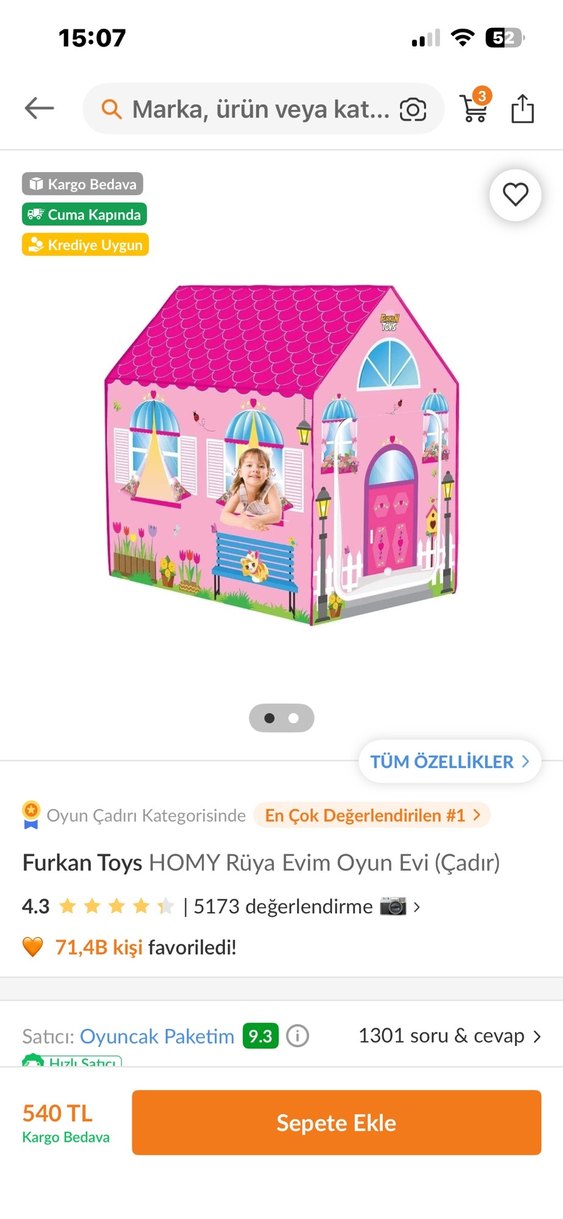Expand En Çok Değerlendirilen #1 ranking
This screenshot has height=1219, width=563.
coord(372,815)
